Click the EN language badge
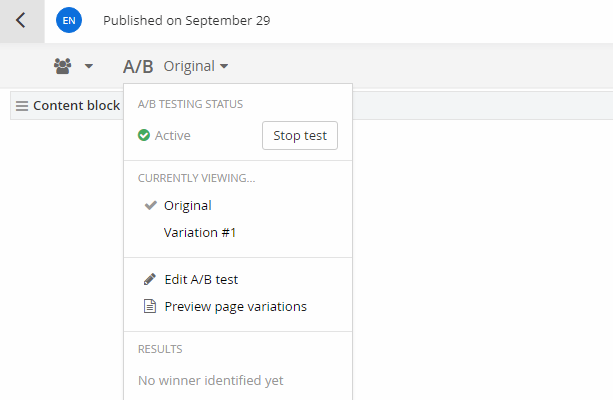The image size is (613, 400). [x=69, y=20]
